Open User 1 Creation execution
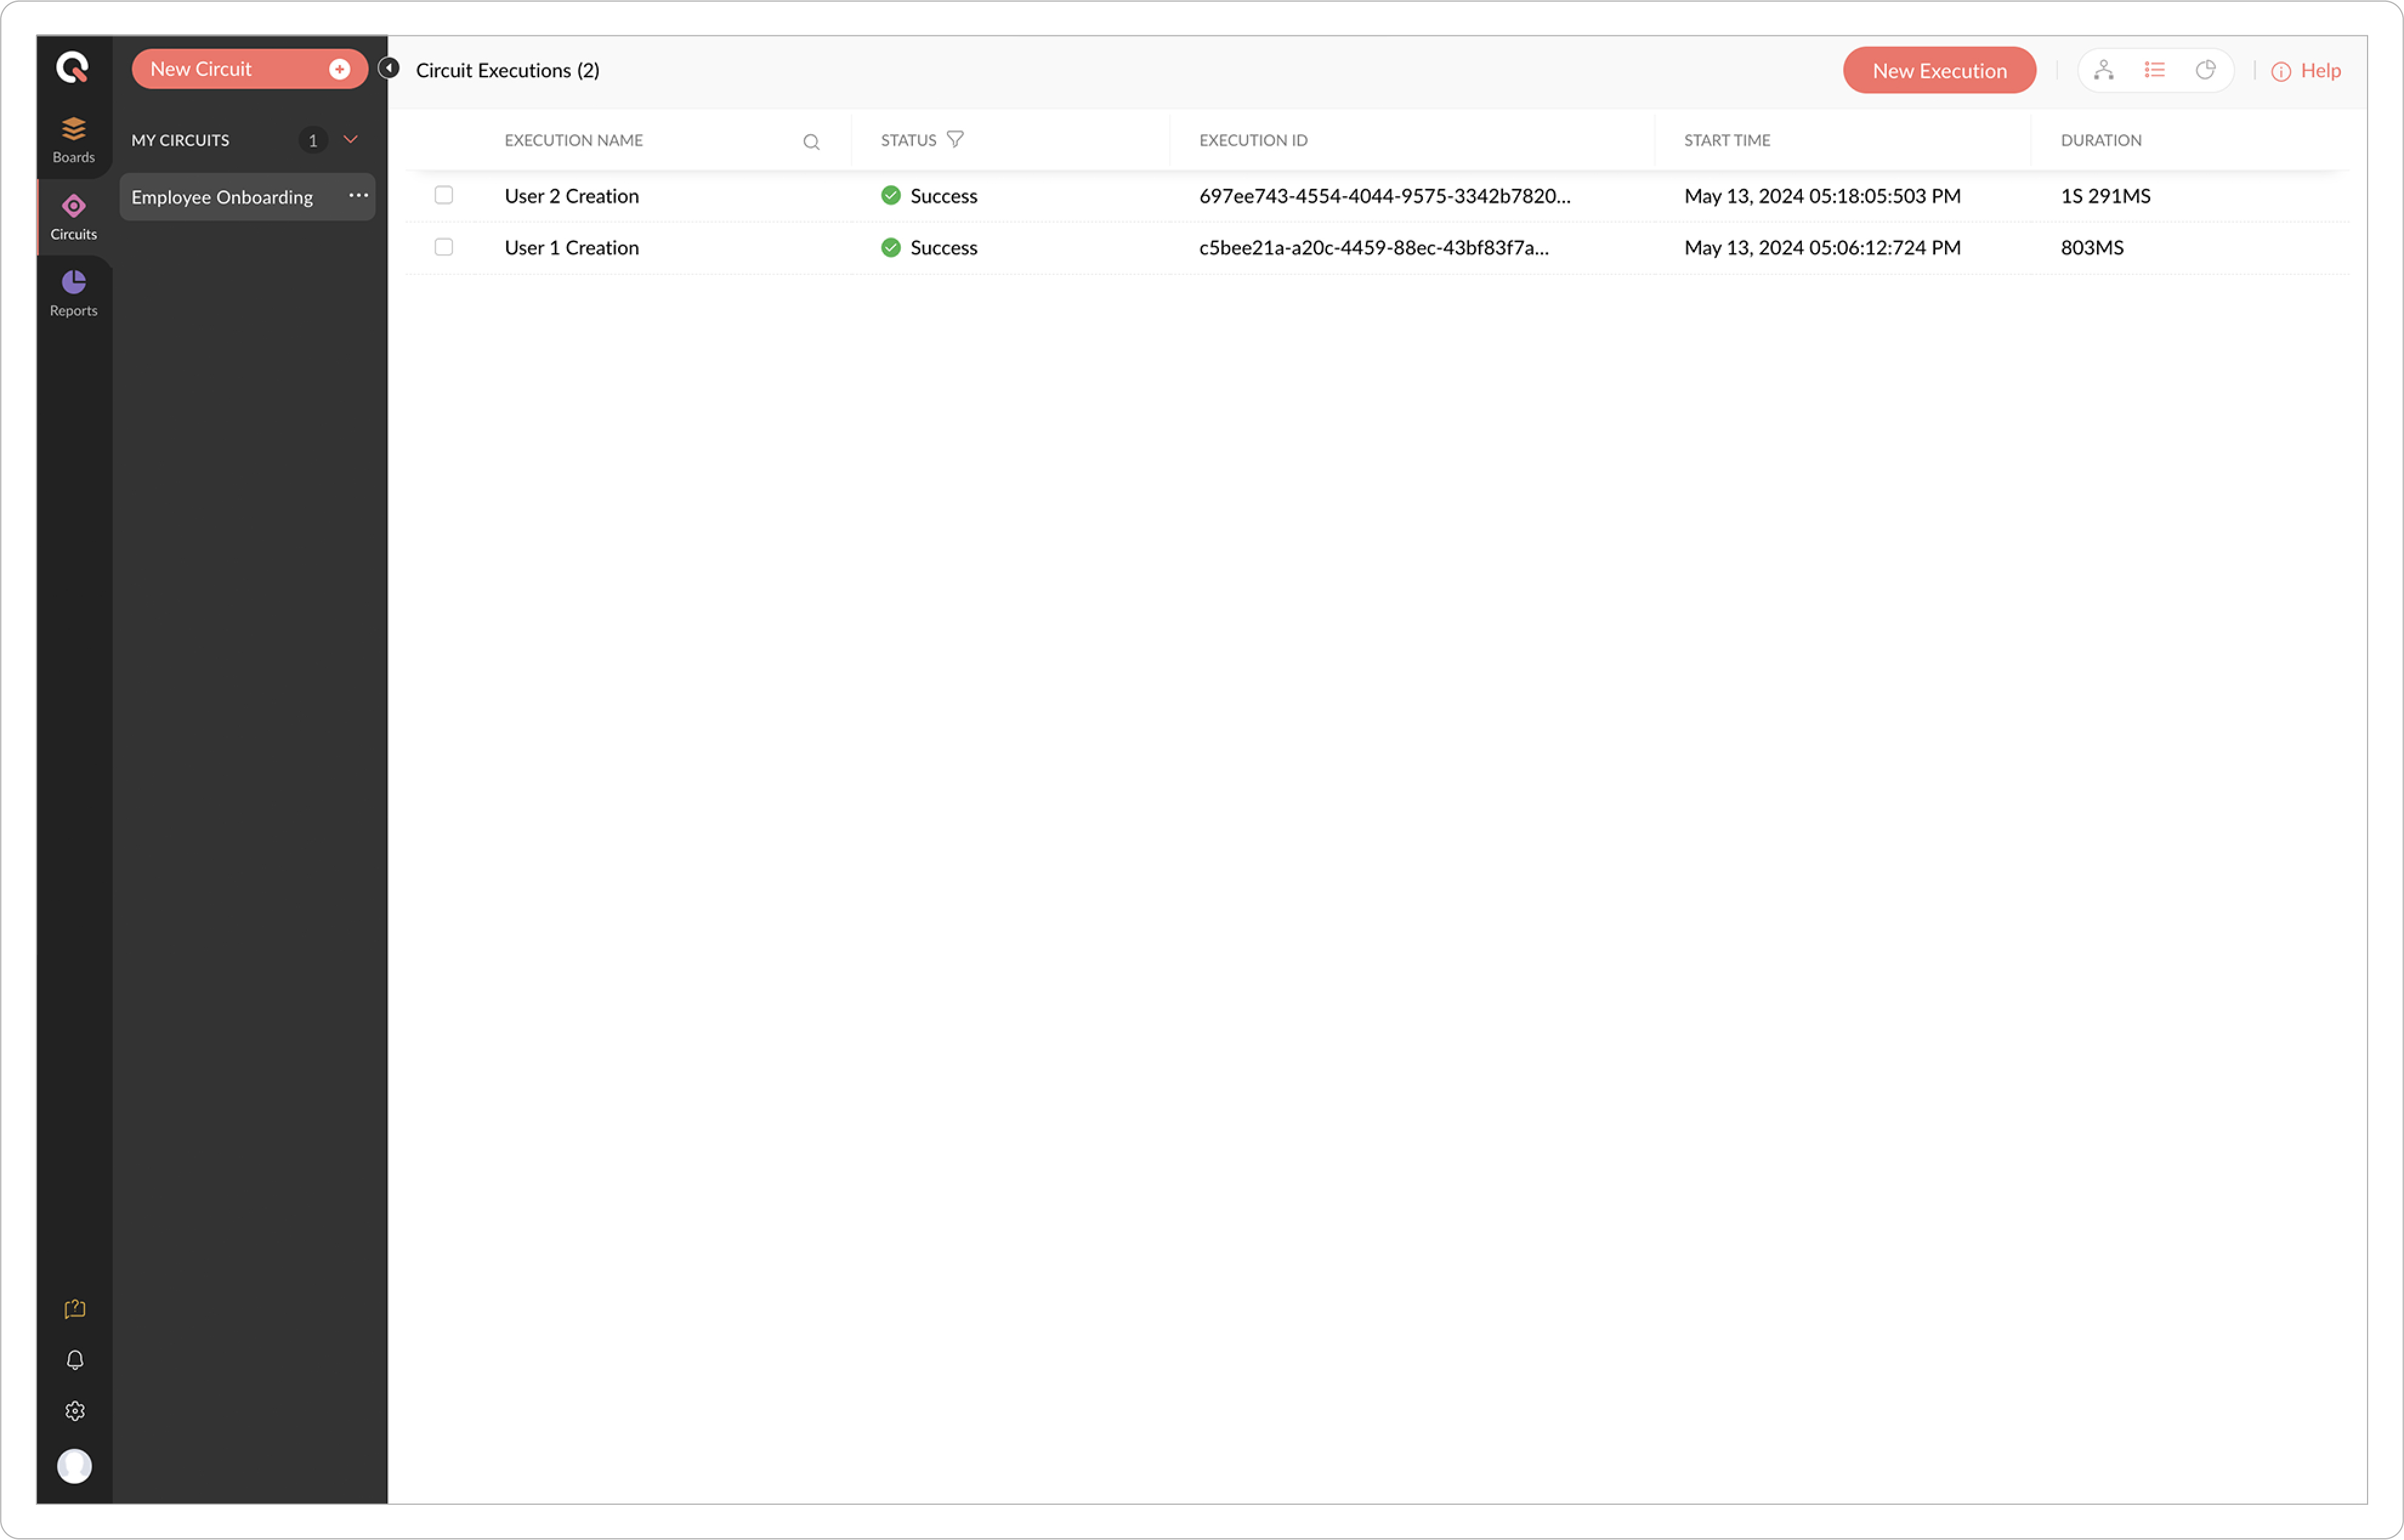This screenshot has height=1540, width=2404. [x=571, y=248]
